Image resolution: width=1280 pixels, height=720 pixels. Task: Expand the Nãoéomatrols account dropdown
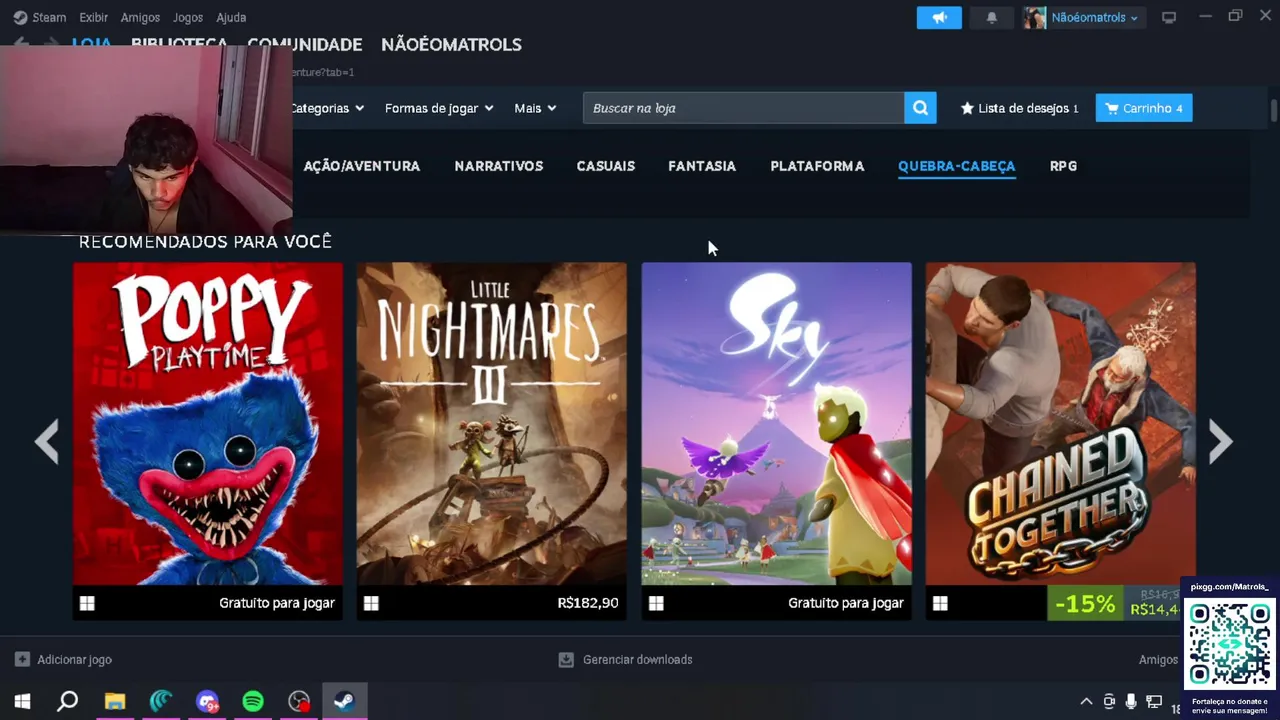coord(1084,17)
